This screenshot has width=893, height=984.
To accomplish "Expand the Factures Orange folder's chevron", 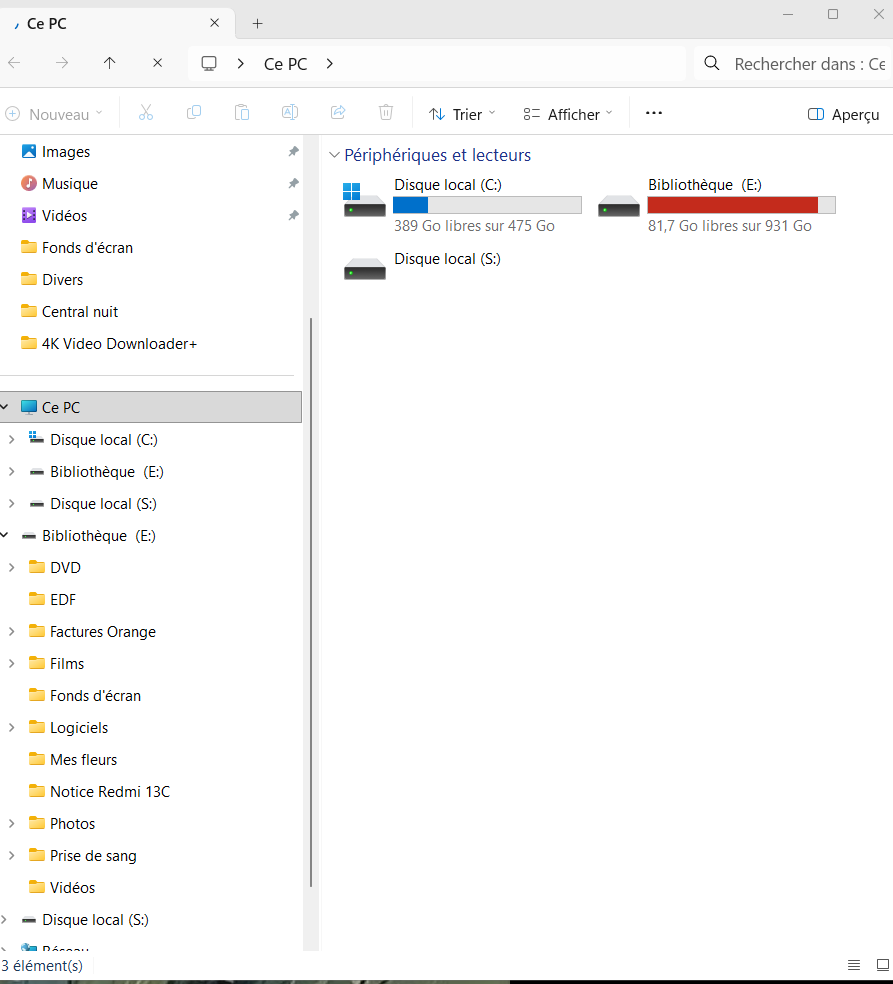I will click(x=11, y=631).
